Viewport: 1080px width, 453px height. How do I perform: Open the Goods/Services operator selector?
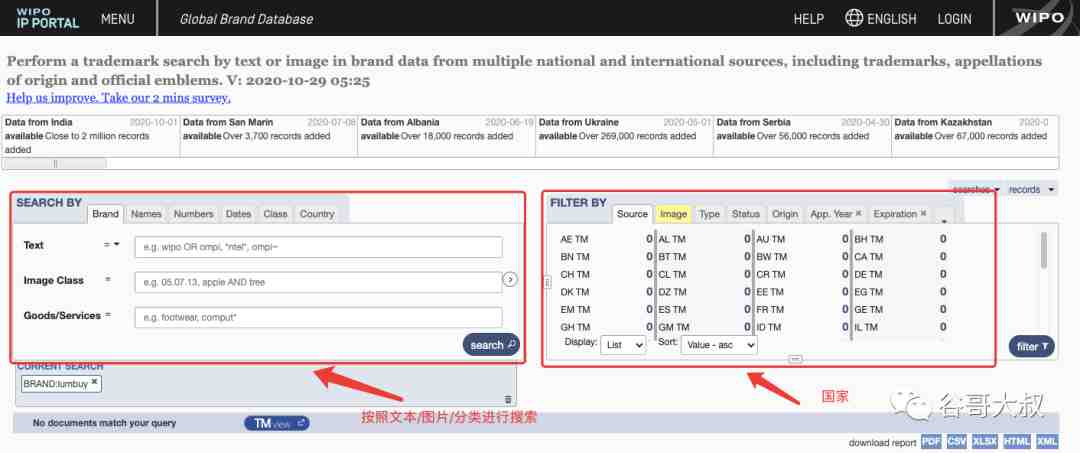click(108, 315)
